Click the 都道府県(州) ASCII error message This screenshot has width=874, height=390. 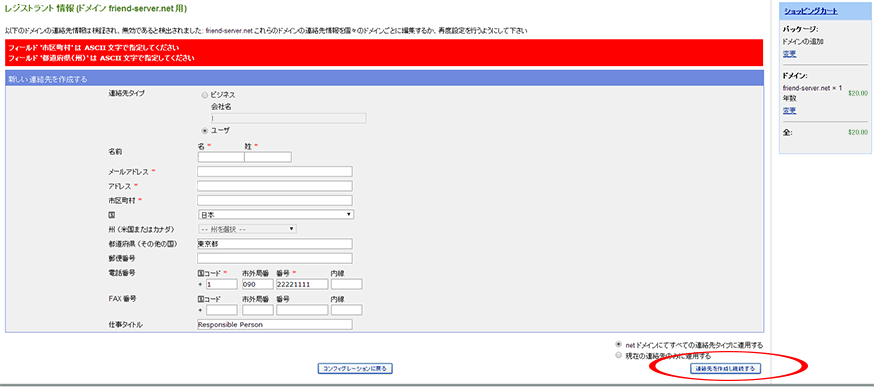coord(101,58)
